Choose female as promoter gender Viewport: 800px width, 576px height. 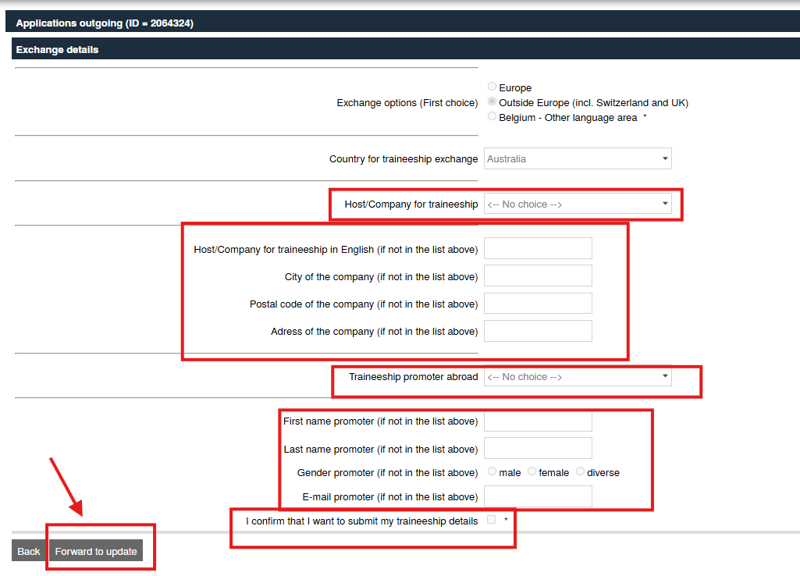tap(532, 472)
